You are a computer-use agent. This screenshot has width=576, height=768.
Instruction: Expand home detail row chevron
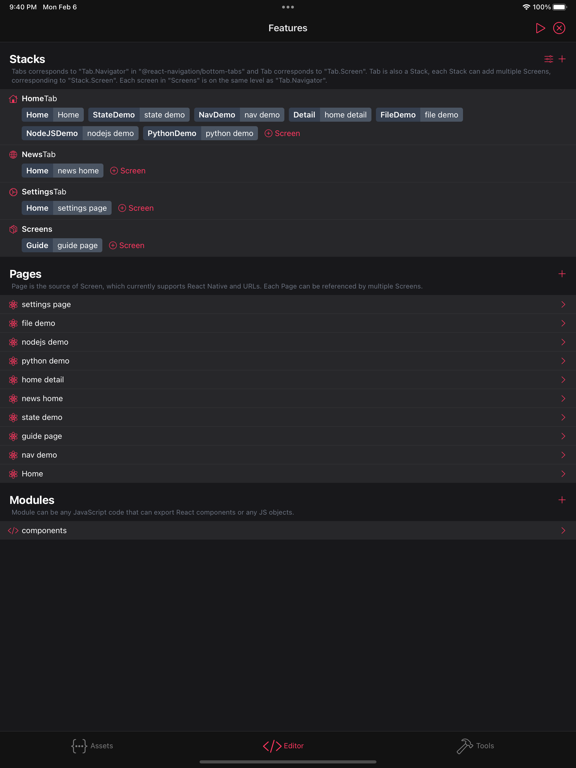(x=563, y=380)
